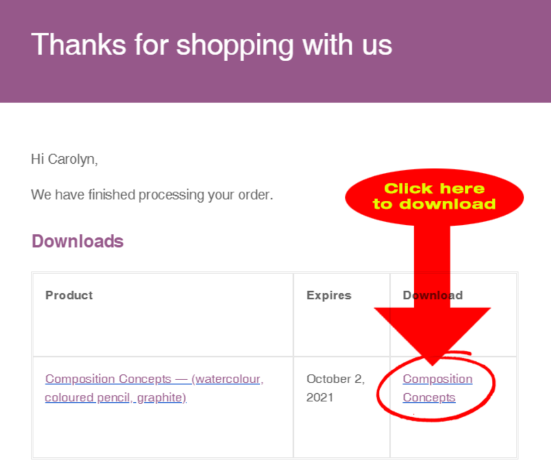Click the 'We have finished processing your order' sentence

152,195
